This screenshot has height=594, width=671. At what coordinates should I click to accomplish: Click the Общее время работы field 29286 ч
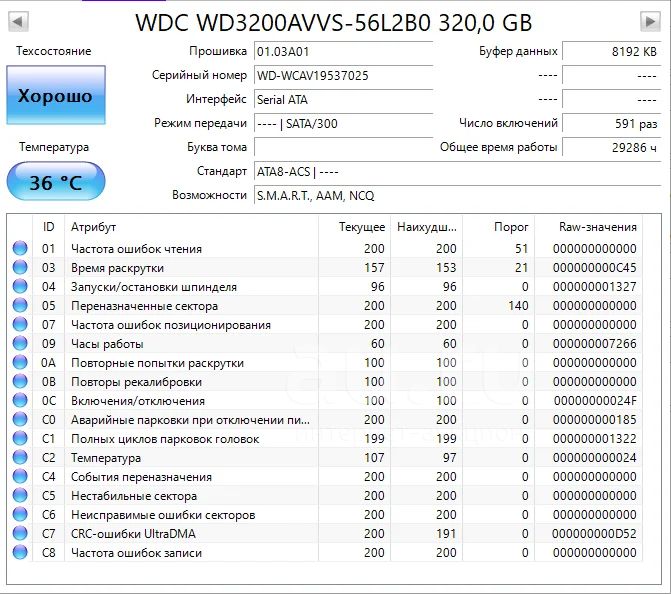click(x=612, y=148)
